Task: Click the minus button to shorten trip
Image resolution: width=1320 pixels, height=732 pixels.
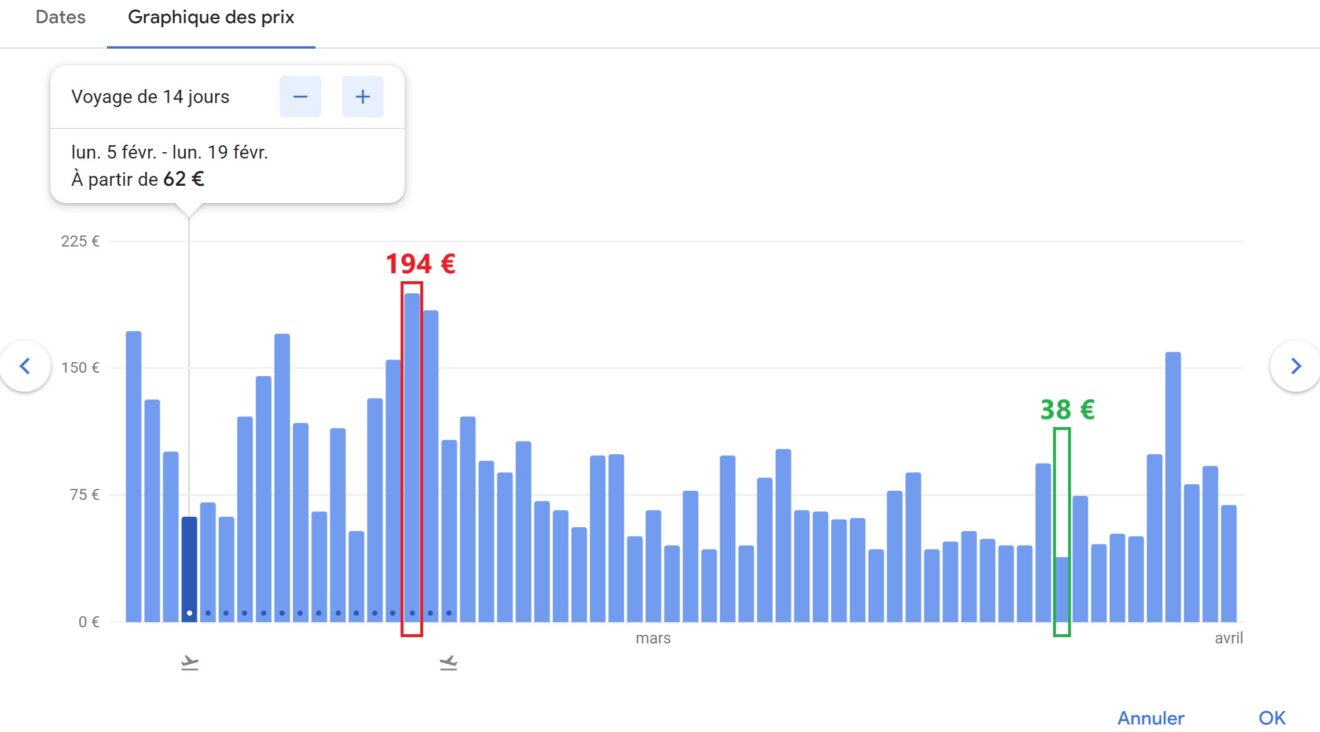Action: [x=300, y=97]
